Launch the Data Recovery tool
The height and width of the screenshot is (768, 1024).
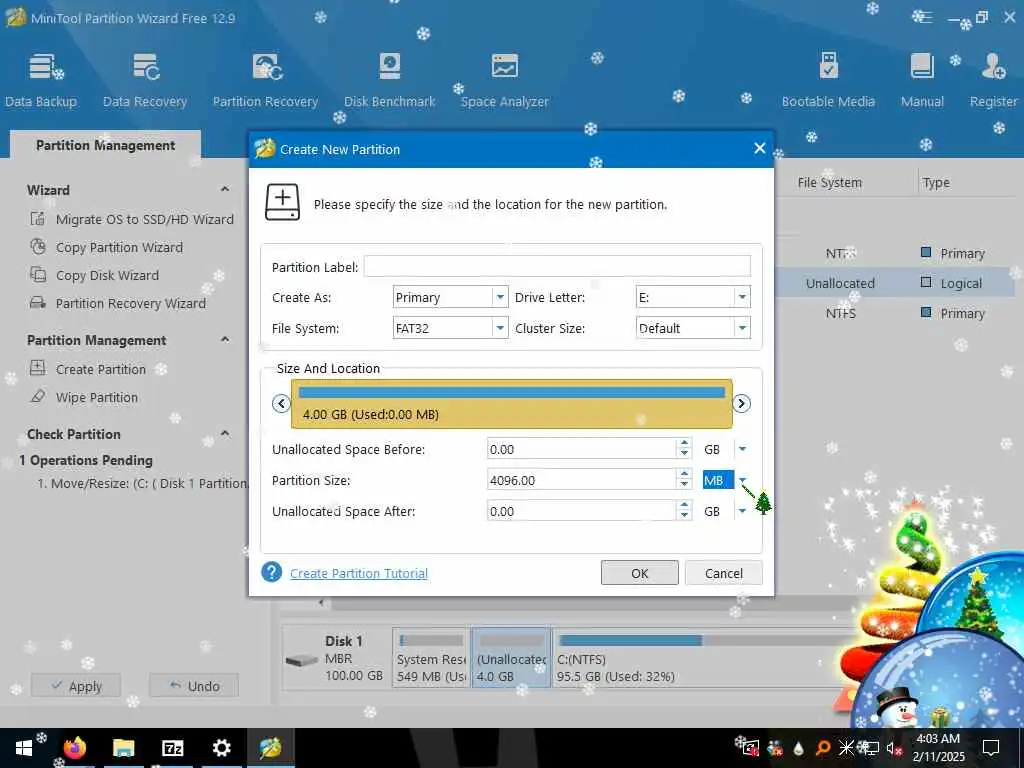click(x=145, y=80)
